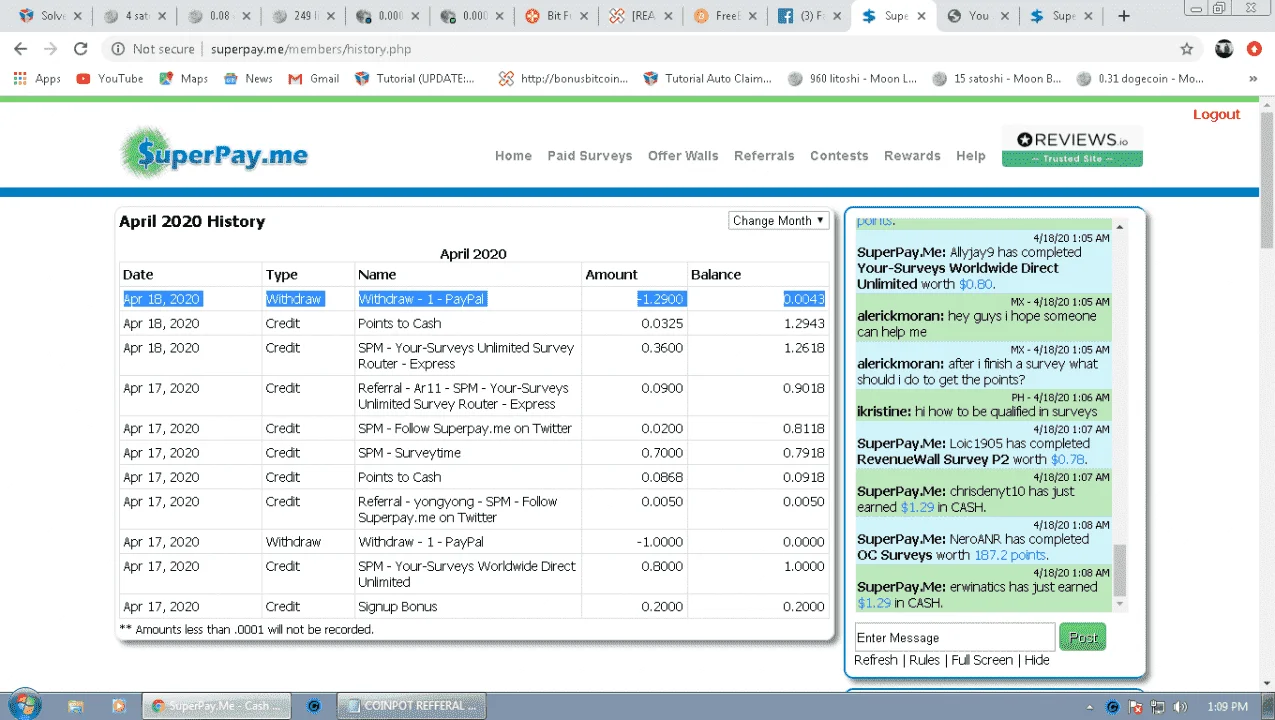Open the Help page
1275x720 pixels.
971,155
